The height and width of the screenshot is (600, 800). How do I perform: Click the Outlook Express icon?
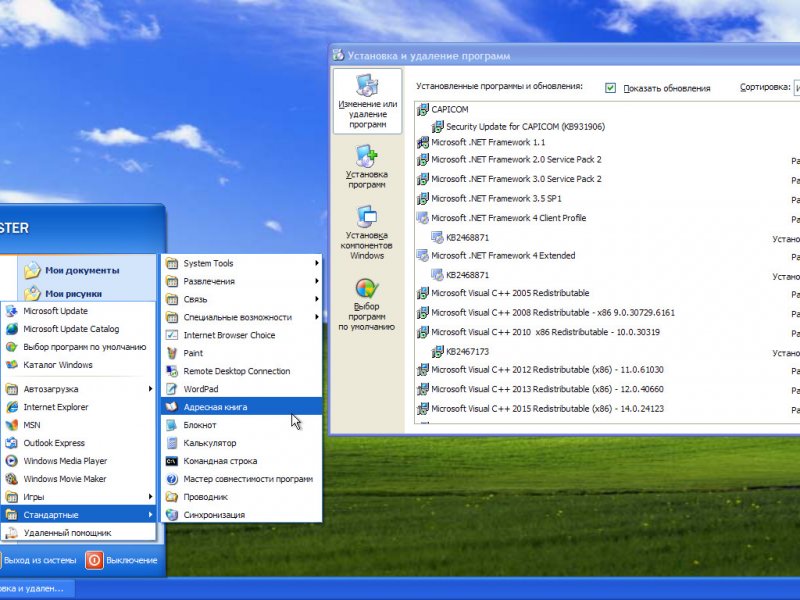pos(12,443)
